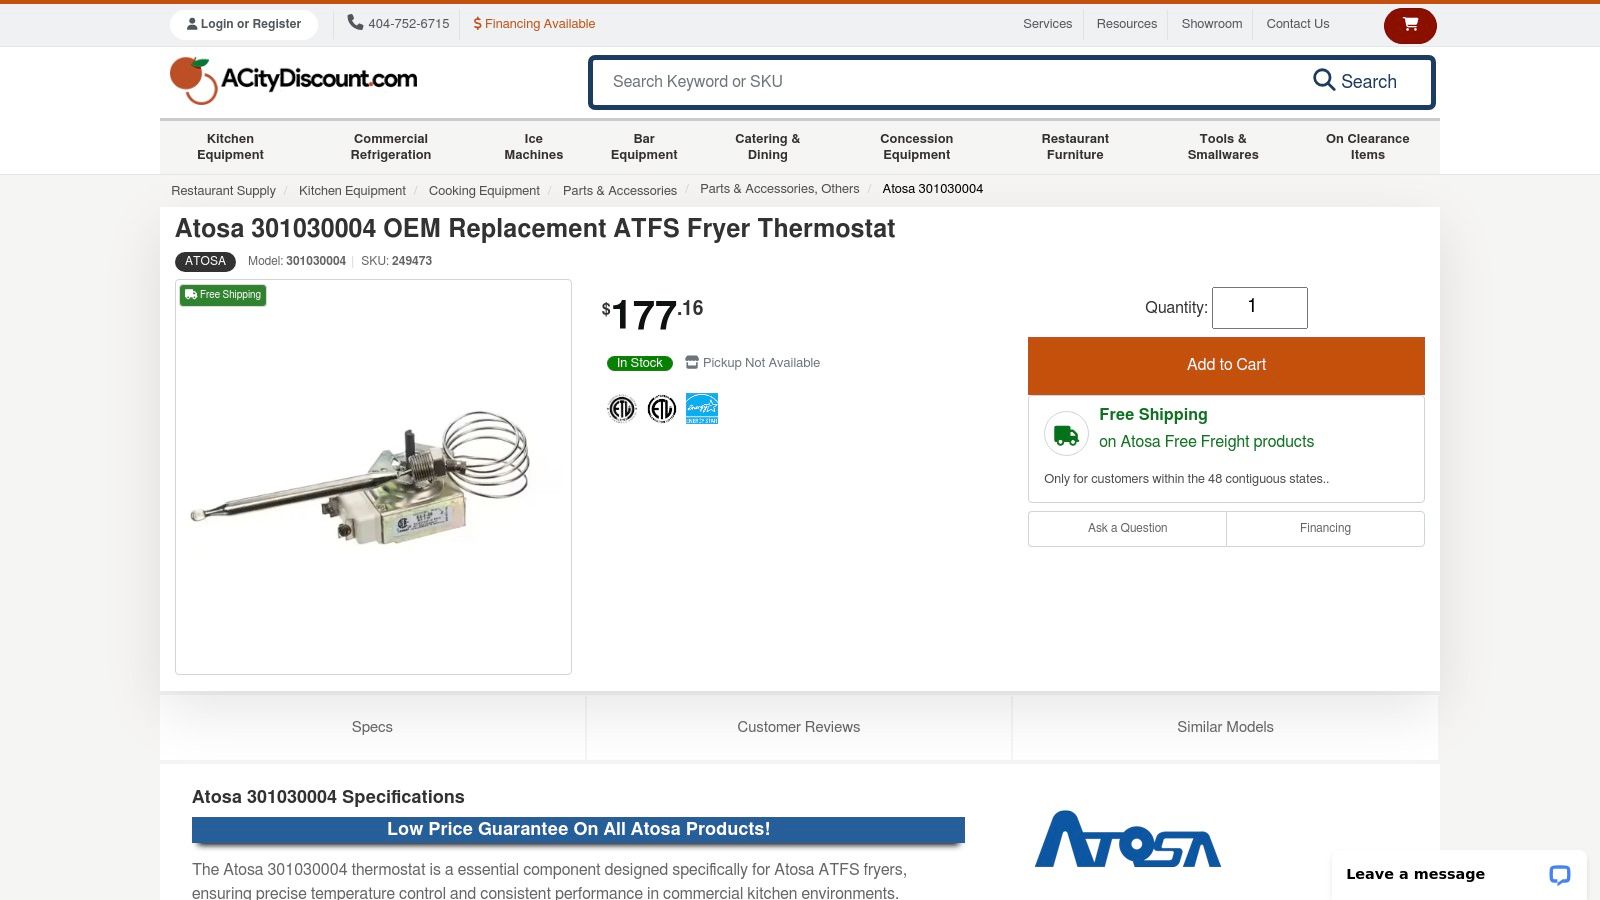
Task: Focus the Search Keyword or SKU field
Action: 940,82
